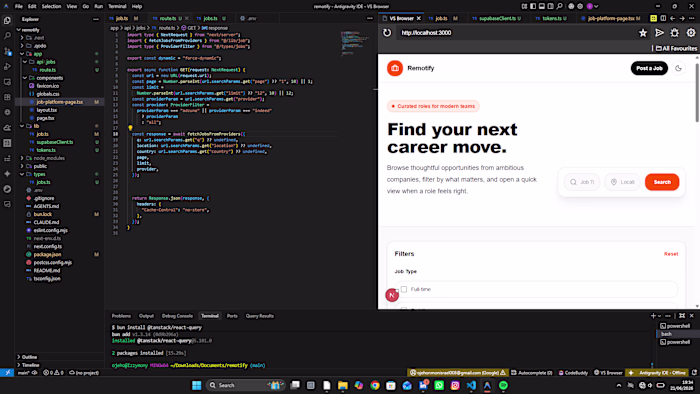
Task: Maximize the terminal panel
Action: (682, 315)
